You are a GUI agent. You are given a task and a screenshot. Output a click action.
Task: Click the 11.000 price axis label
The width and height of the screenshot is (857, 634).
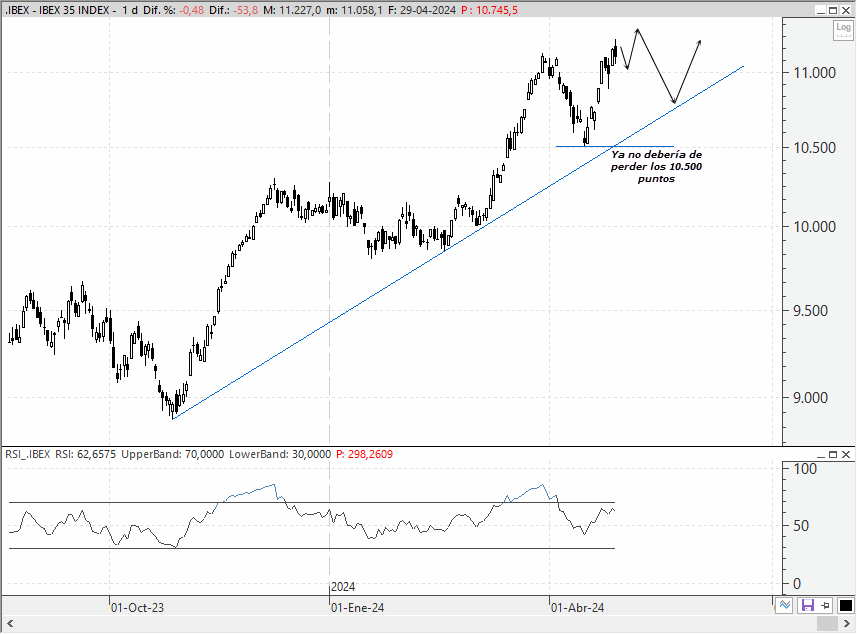click(x=814, y=72)
